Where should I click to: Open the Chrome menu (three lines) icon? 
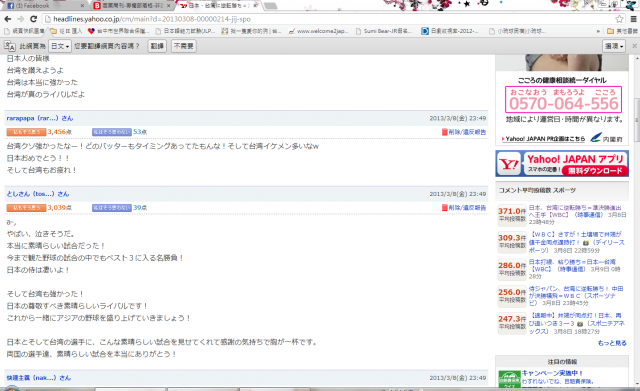coord(633,19)
